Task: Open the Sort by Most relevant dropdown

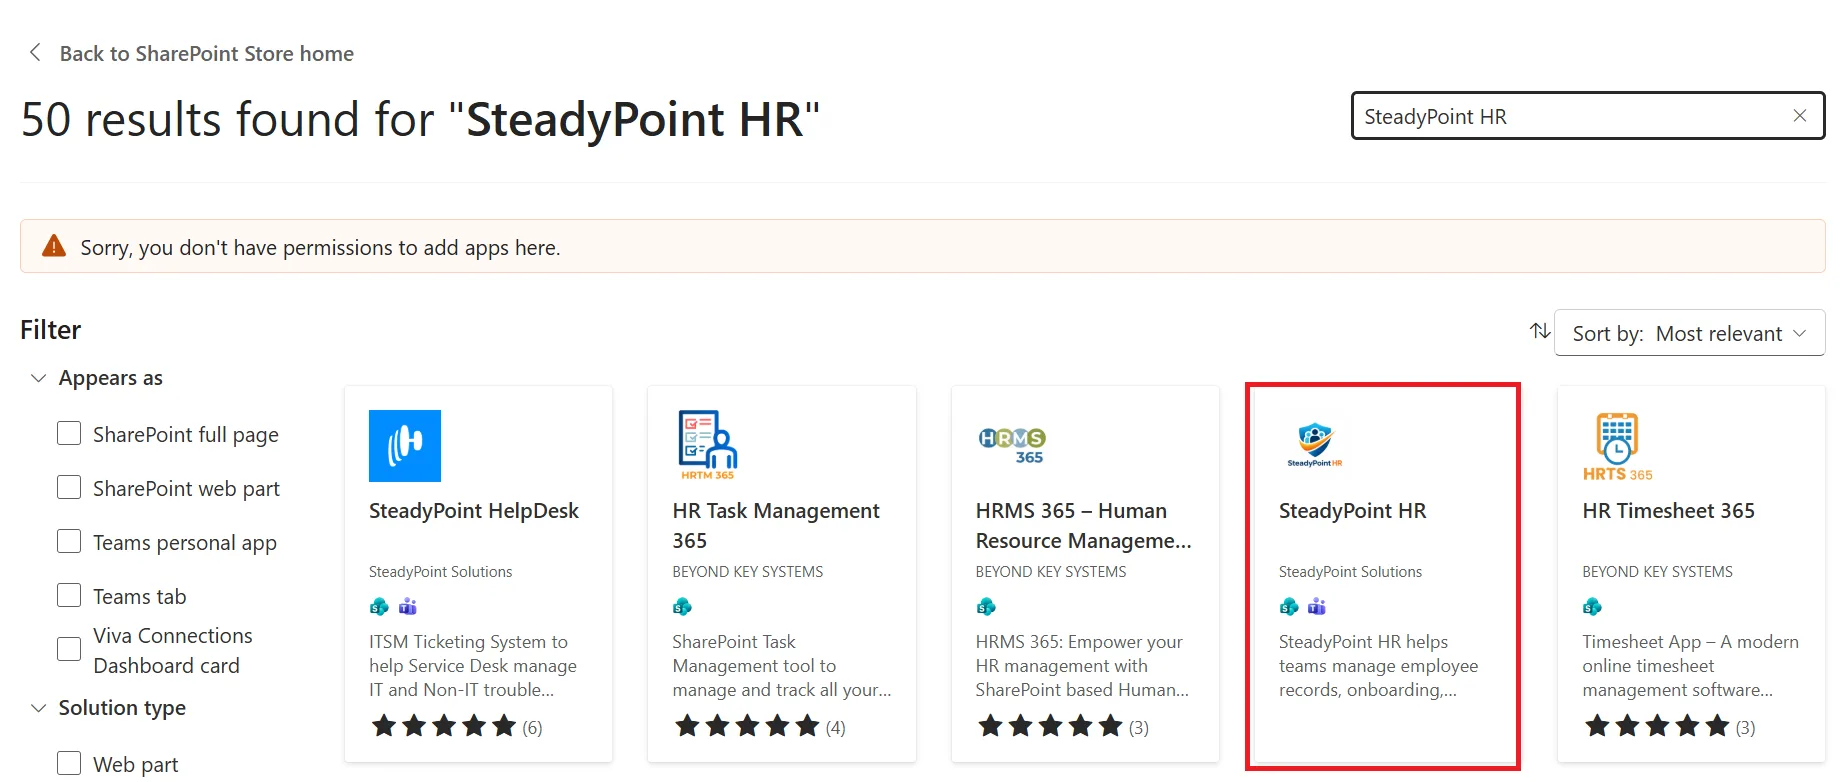Action: [x=1689, y=333]
